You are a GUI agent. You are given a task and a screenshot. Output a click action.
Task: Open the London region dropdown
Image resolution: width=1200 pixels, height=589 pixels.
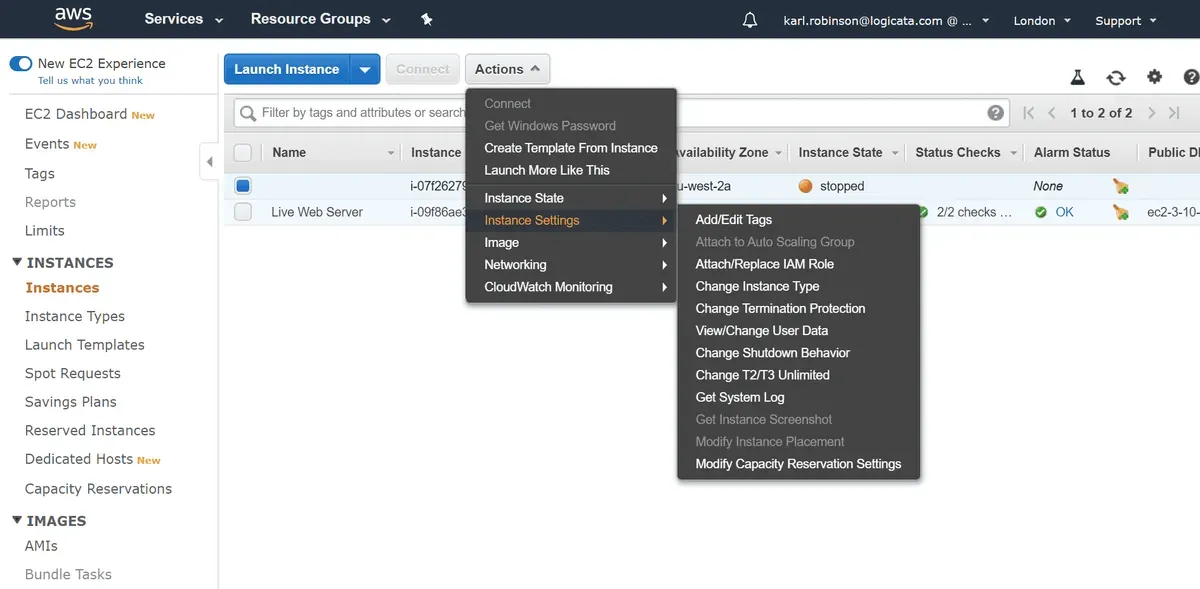click(x=1042, y=20)
